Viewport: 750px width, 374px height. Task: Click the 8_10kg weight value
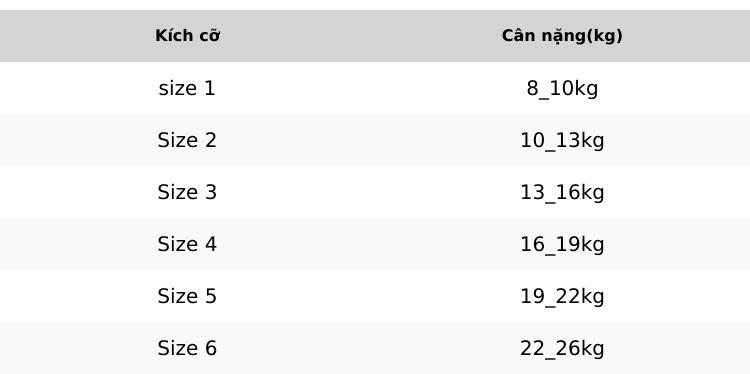point(562,89)
